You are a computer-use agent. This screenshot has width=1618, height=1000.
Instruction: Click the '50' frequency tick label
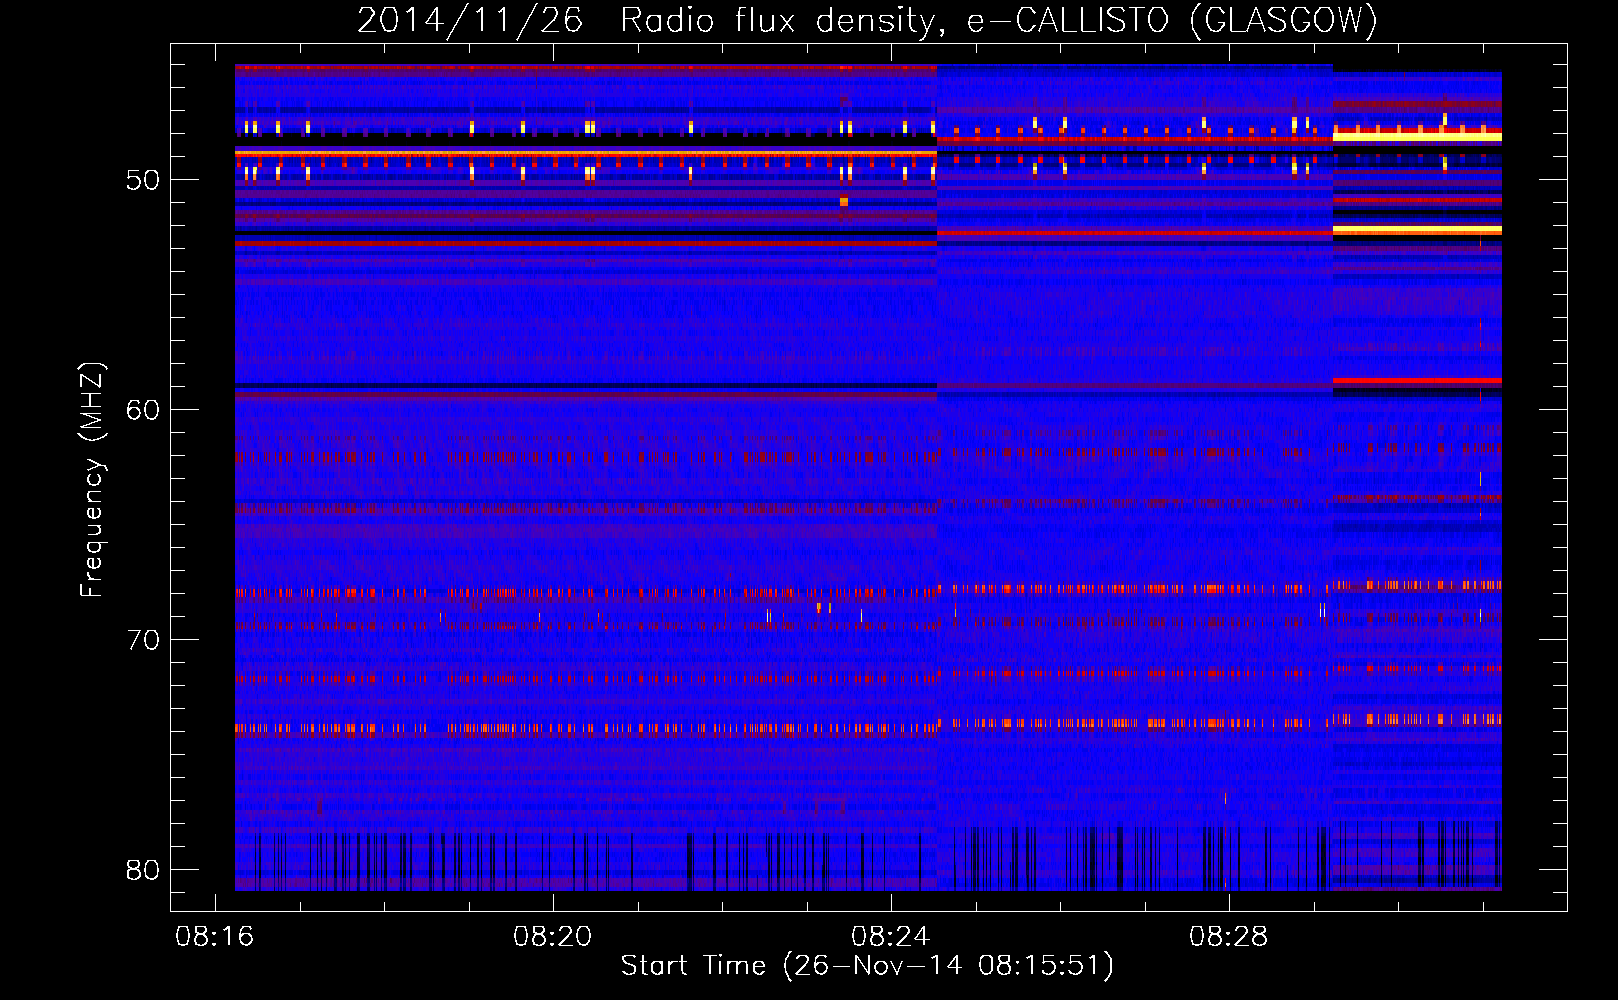[143, 181]
